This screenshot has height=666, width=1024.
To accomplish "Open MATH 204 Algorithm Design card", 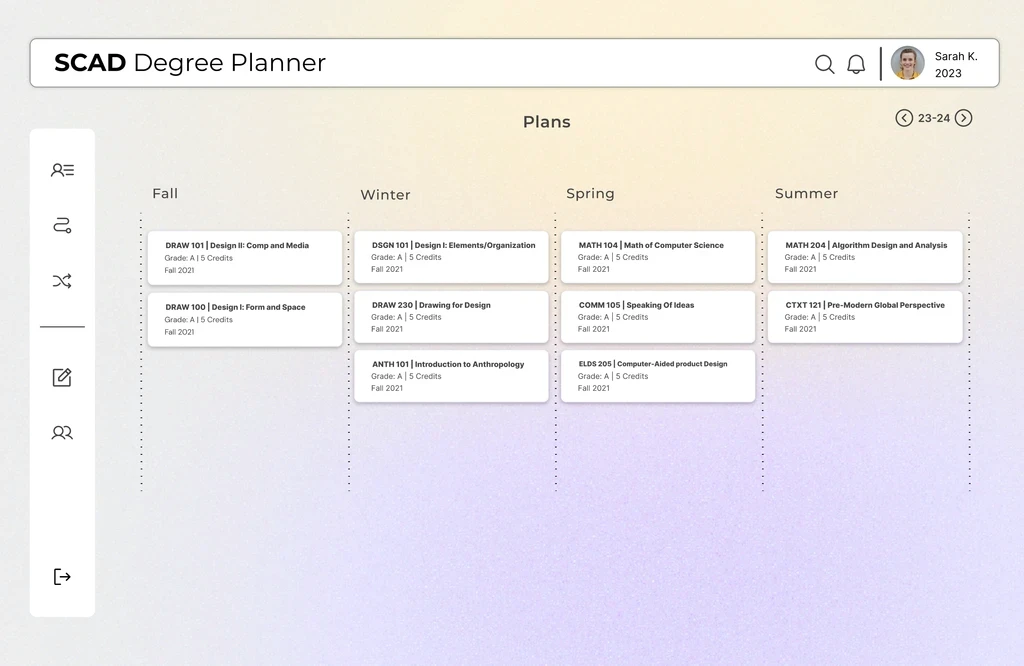I will [x=865, y=257].
